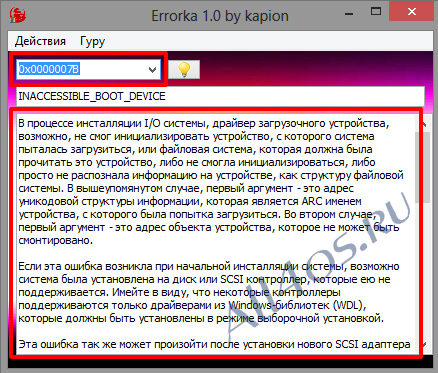
Task: Click the paragraph starting 'В процессе инсталляции'
Action: (211, 182)
